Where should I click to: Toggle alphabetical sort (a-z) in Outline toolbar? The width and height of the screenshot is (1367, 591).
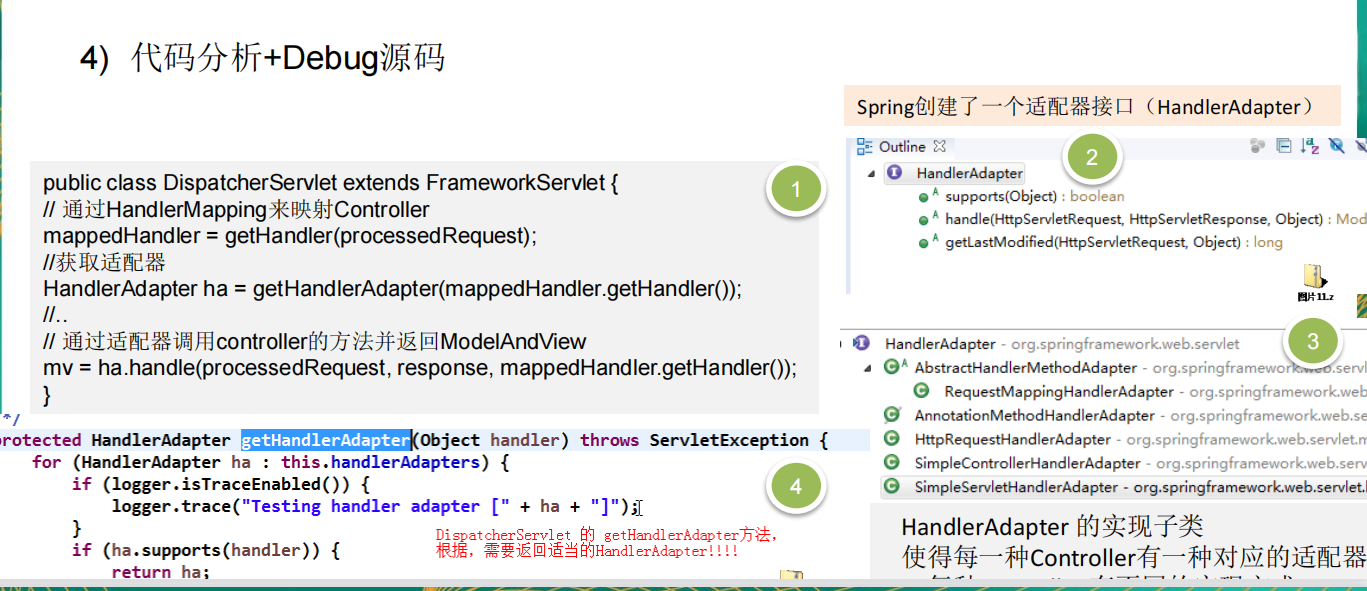coord(1311,146)
